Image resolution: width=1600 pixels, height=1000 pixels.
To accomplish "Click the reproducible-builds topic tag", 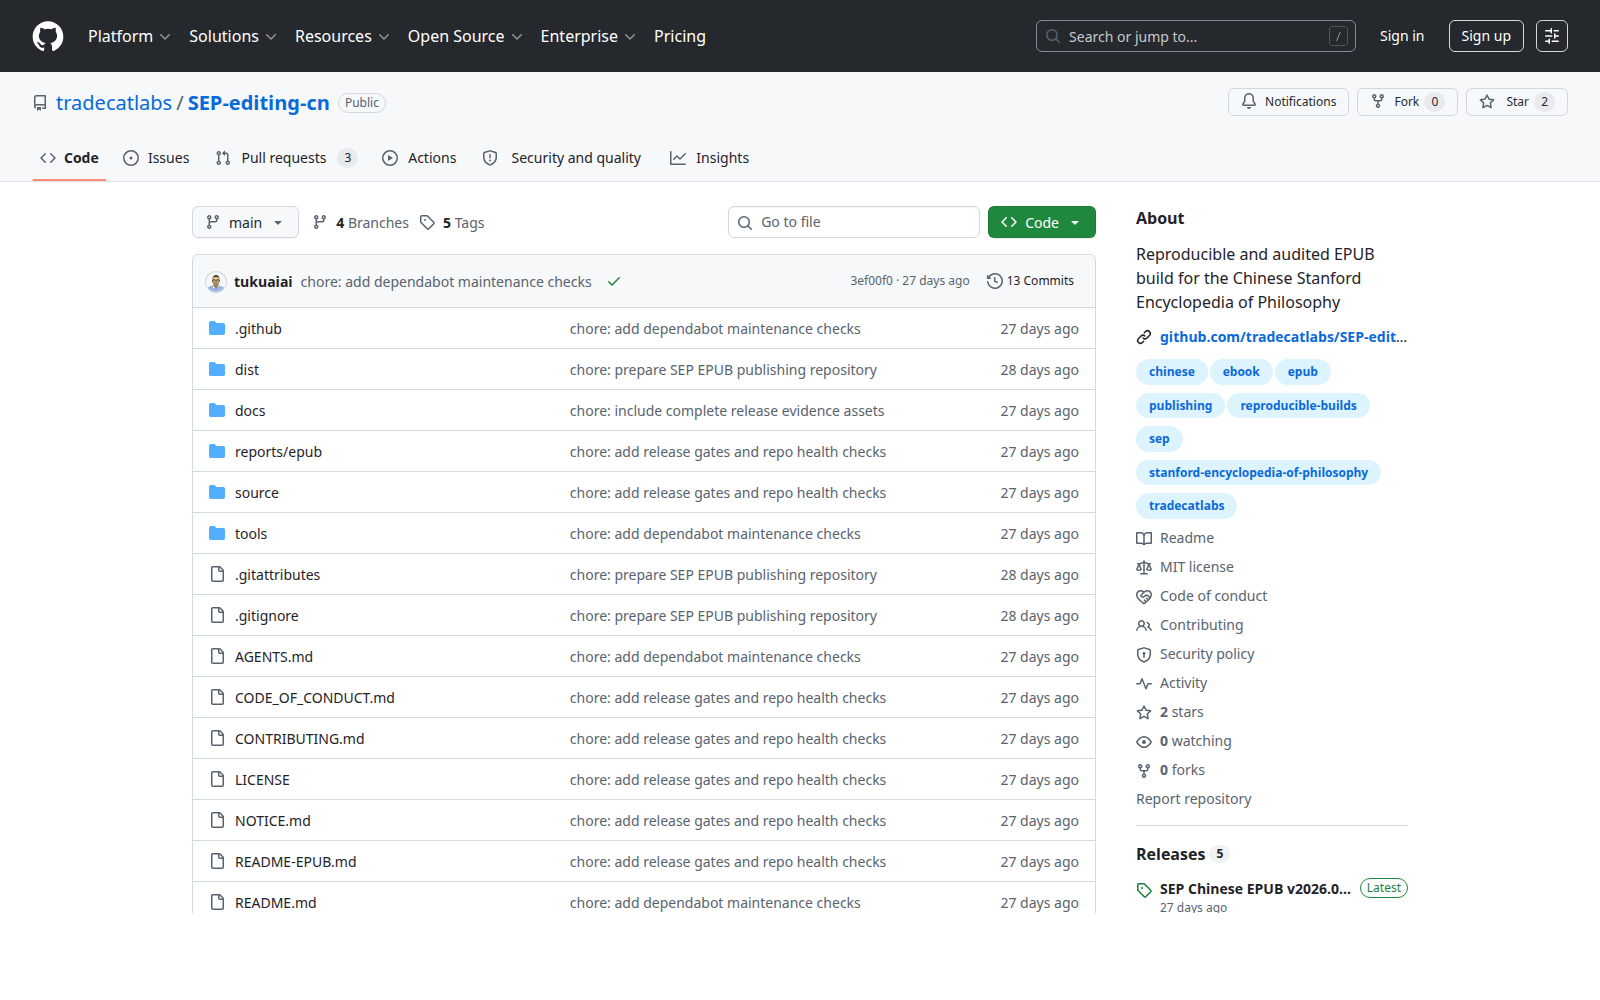I will coord(1298,405).
